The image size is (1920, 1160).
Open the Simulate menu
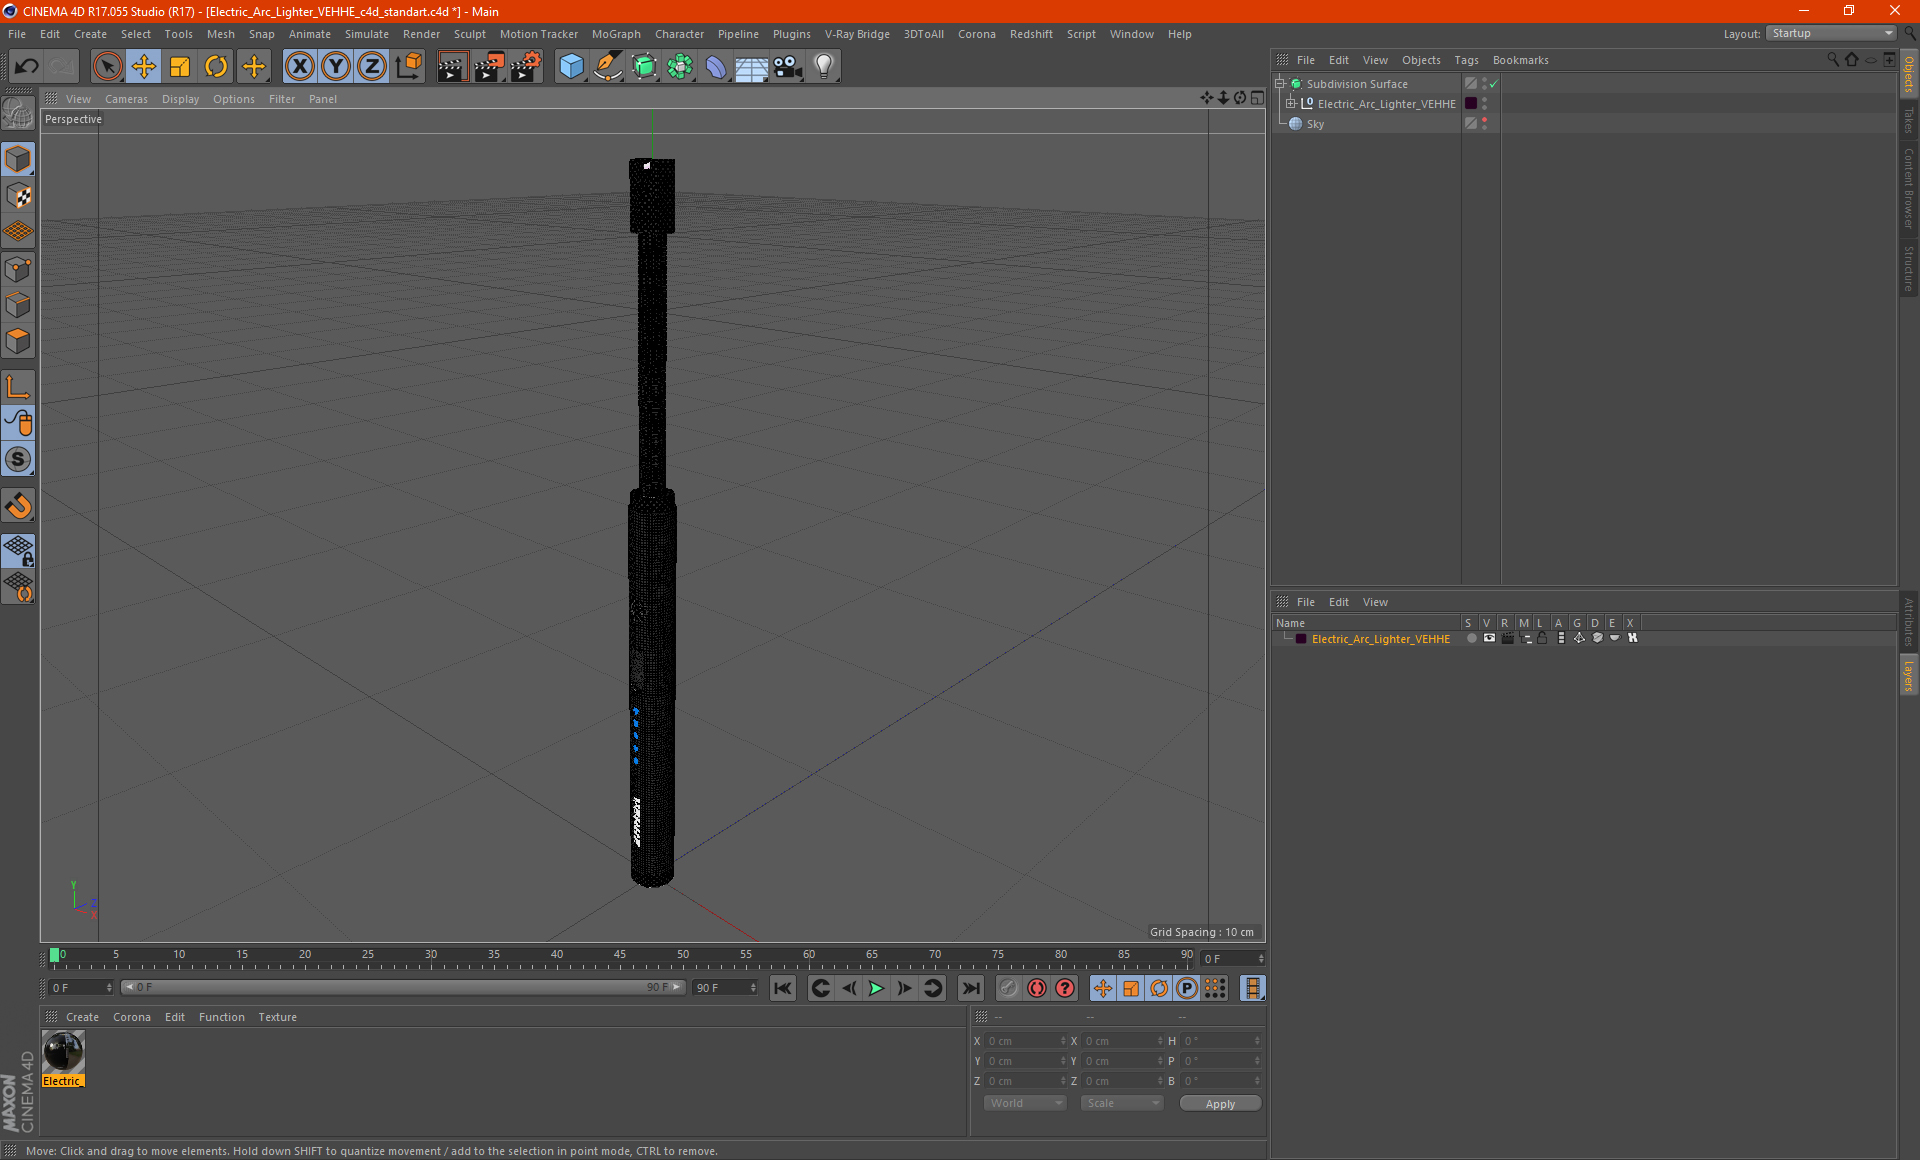point(366,34)
